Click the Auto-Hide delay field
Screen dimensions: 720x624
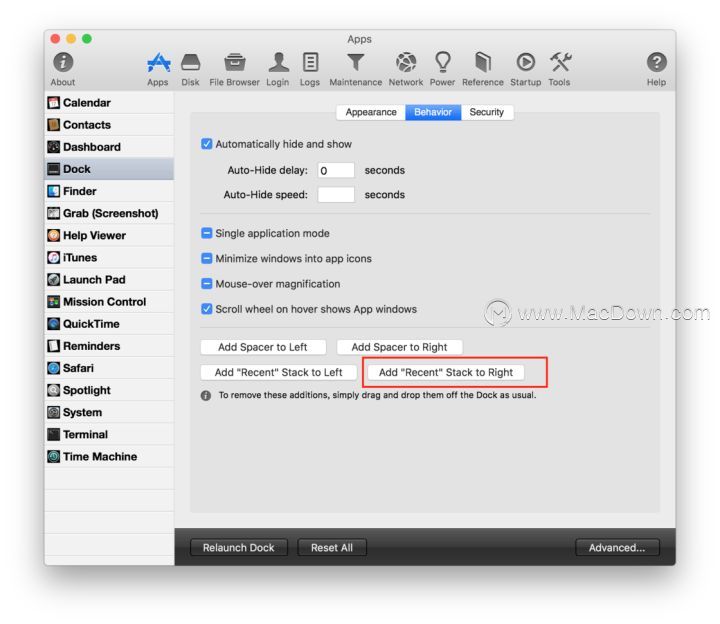tap(336, 170)
